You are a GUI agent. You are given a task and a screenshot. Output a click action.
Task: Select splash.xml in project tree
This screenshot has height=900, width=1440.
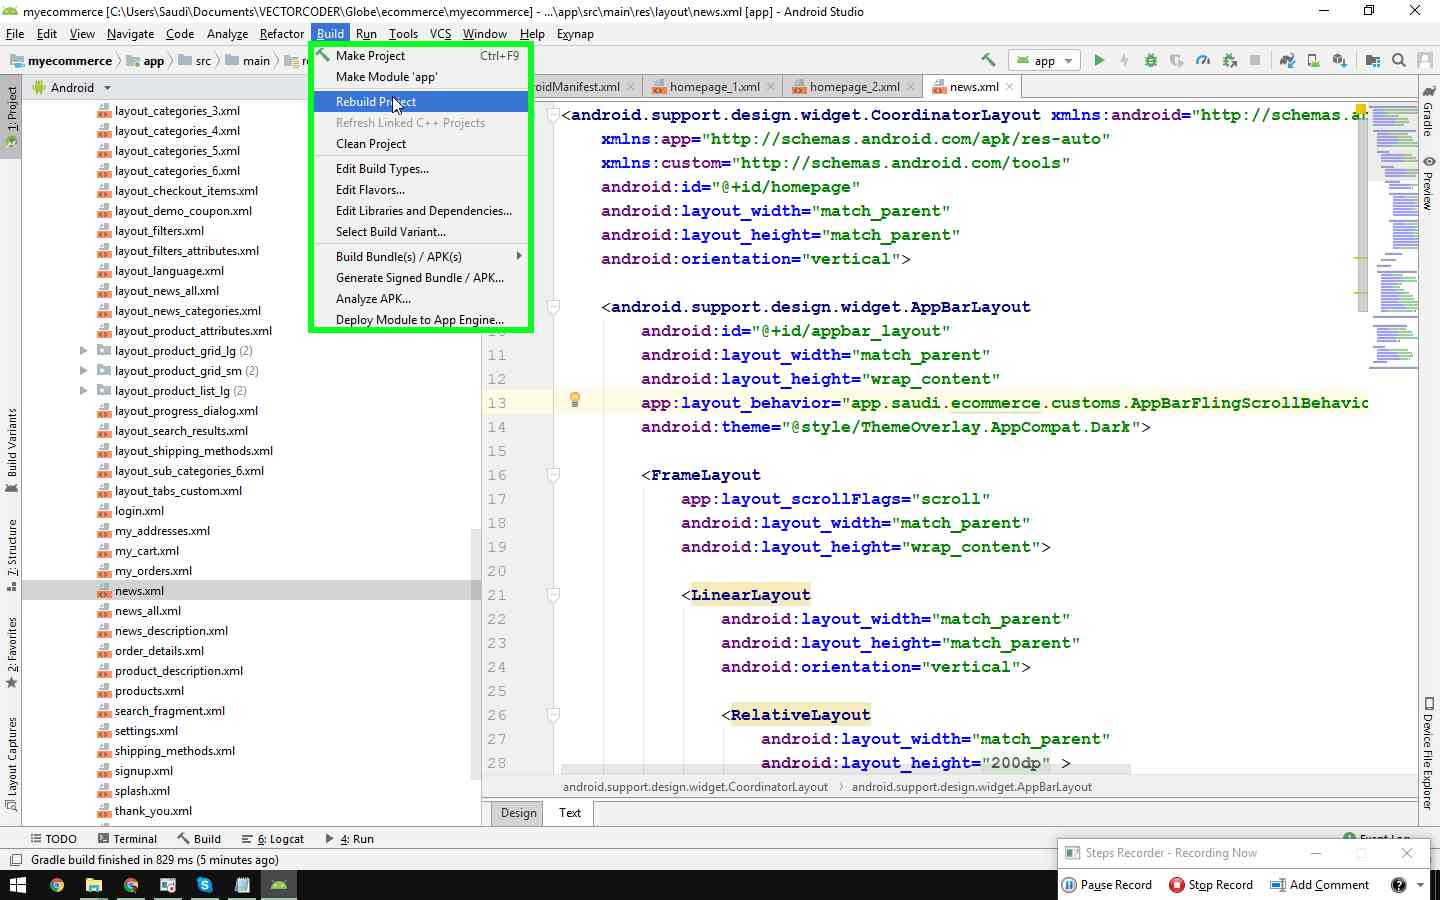pyautogui.click(x=142, y=791)
